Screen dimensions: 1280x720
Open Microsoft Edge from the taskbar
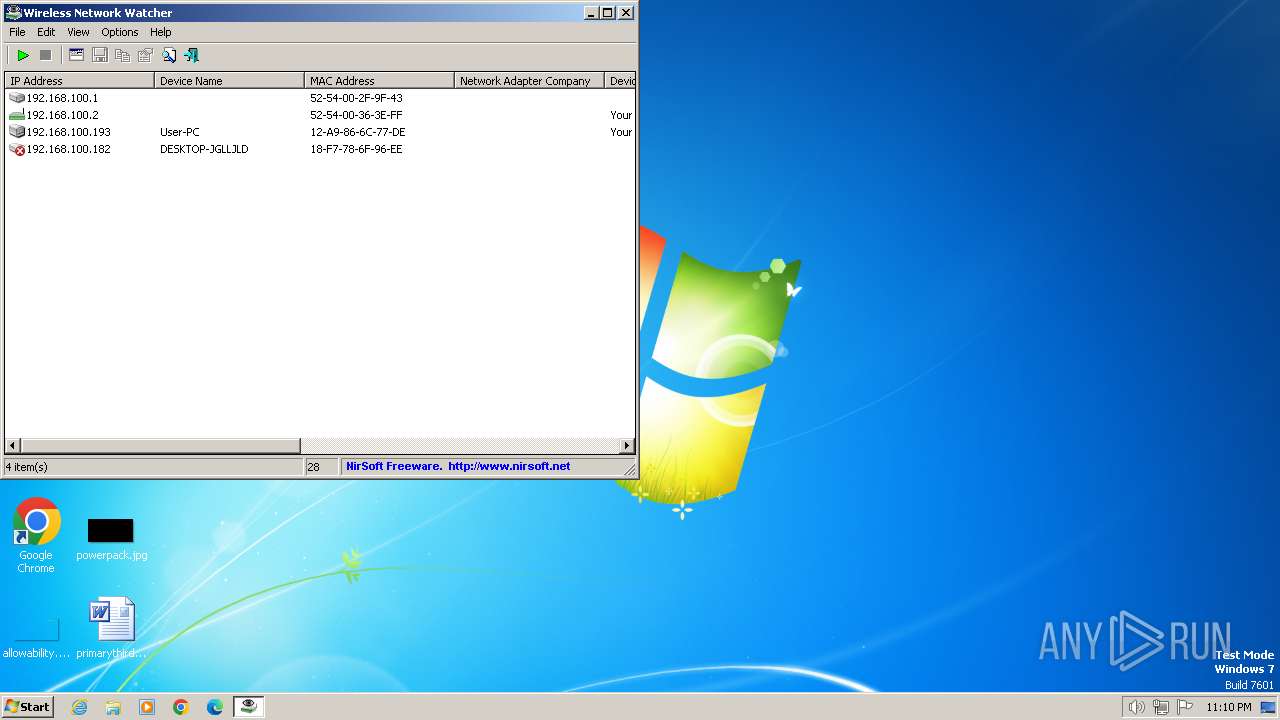point(215,707)
